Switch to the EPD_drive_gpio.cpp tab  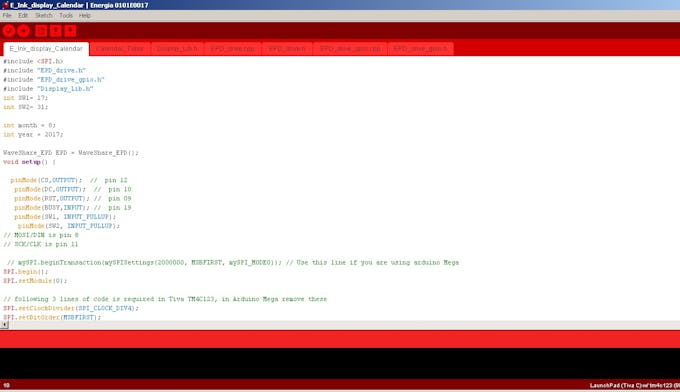coord(350,49)
